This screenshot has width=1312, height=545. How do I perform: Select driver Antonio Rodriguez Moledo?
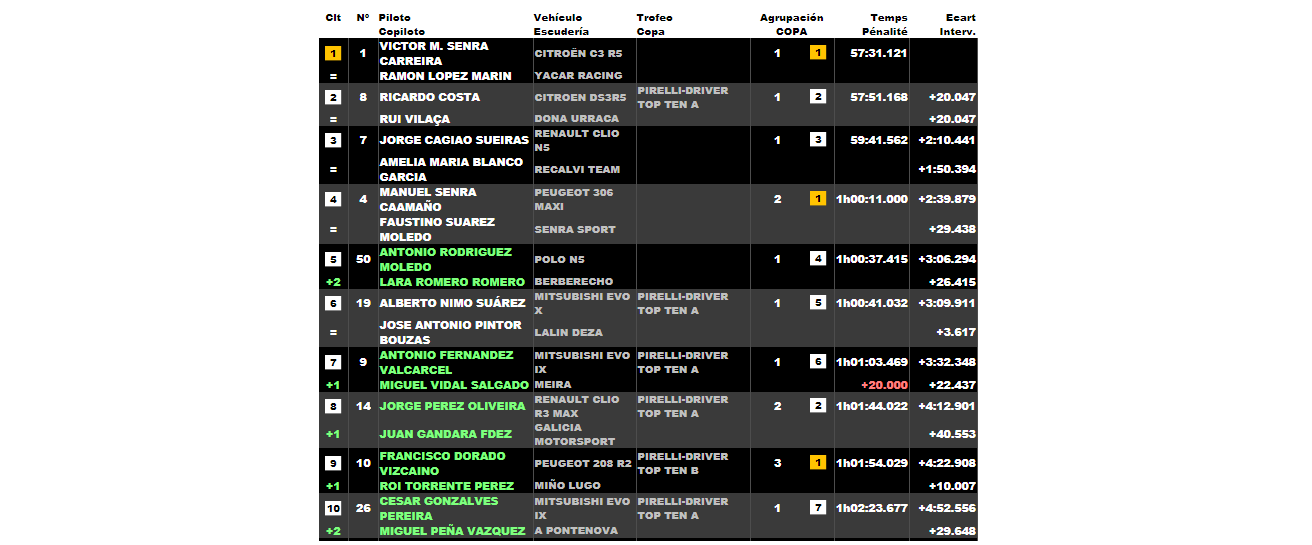(x=445, y=259)
